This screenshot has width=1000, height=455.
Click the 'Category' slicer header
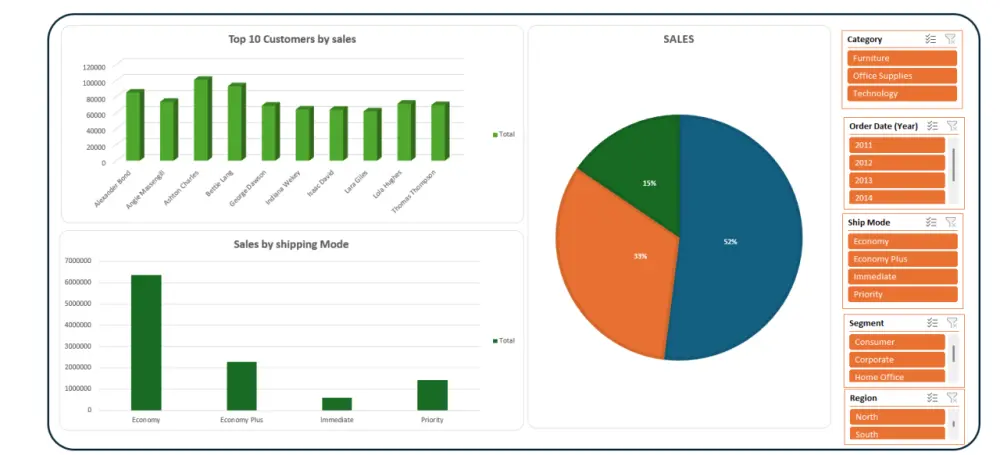(x=864, y=39)
